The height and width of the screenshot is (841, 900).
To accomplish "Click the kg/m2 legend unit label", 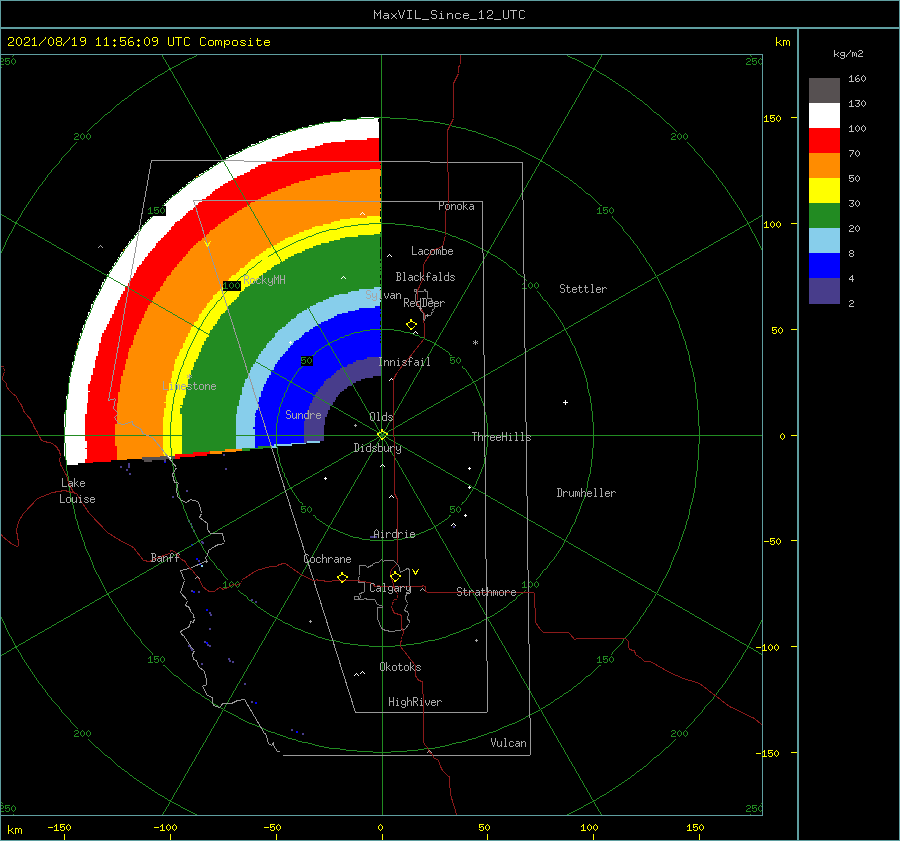I will point(848,54).
